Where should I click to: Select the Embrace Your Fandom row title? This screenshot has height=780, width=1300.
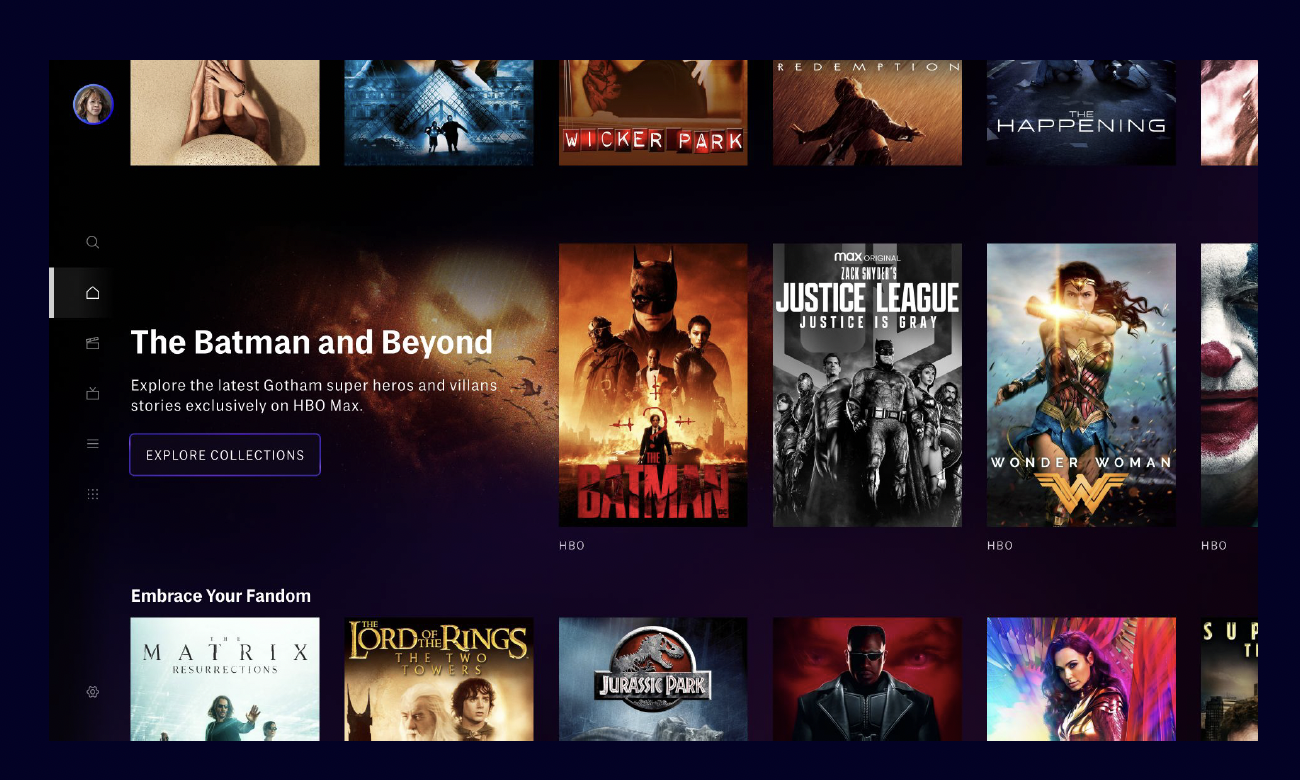click(x=221, y=595)
